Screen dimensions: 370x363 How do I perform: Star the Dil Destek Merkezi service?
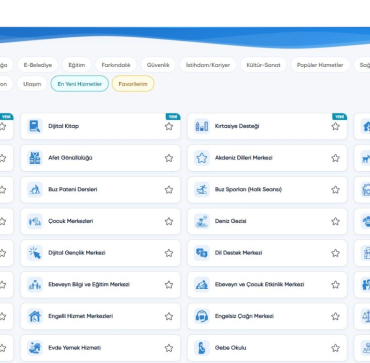(336, 253)
